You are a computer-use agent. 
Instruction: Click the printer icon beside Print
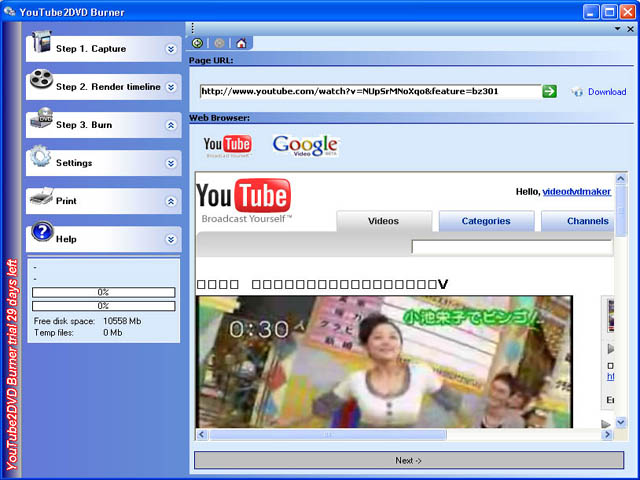(42, 196)
